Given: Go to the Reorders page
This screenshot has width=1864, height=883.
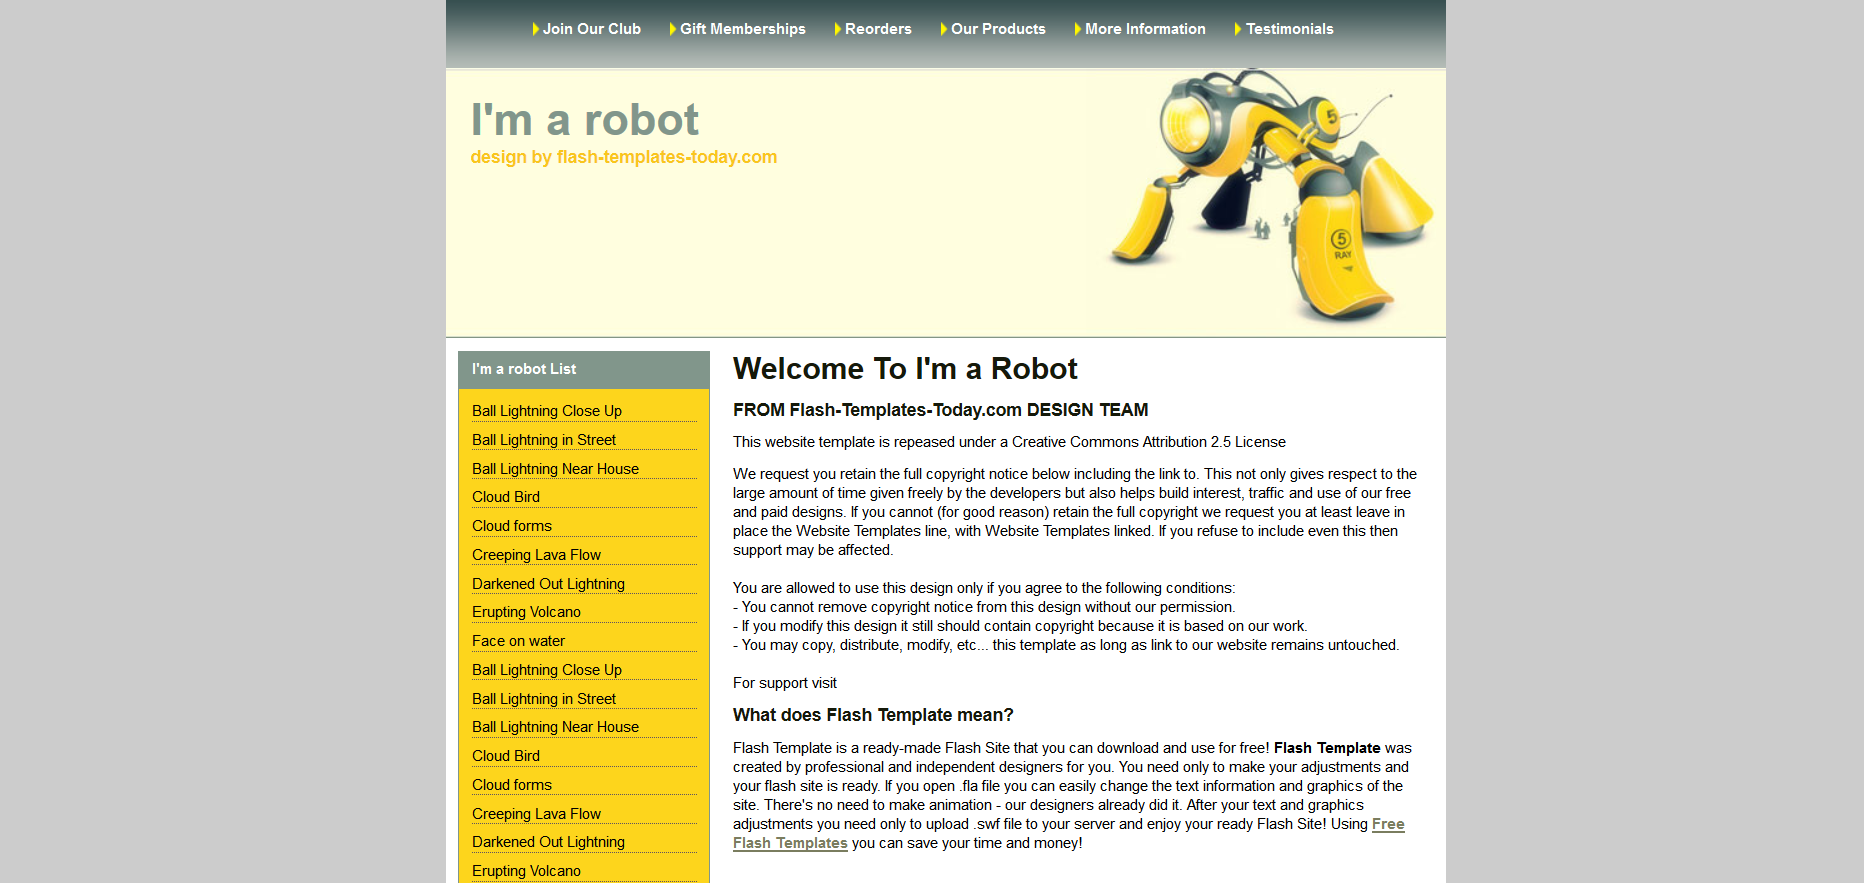Looking at the screenshot, I should coord(877,29).
